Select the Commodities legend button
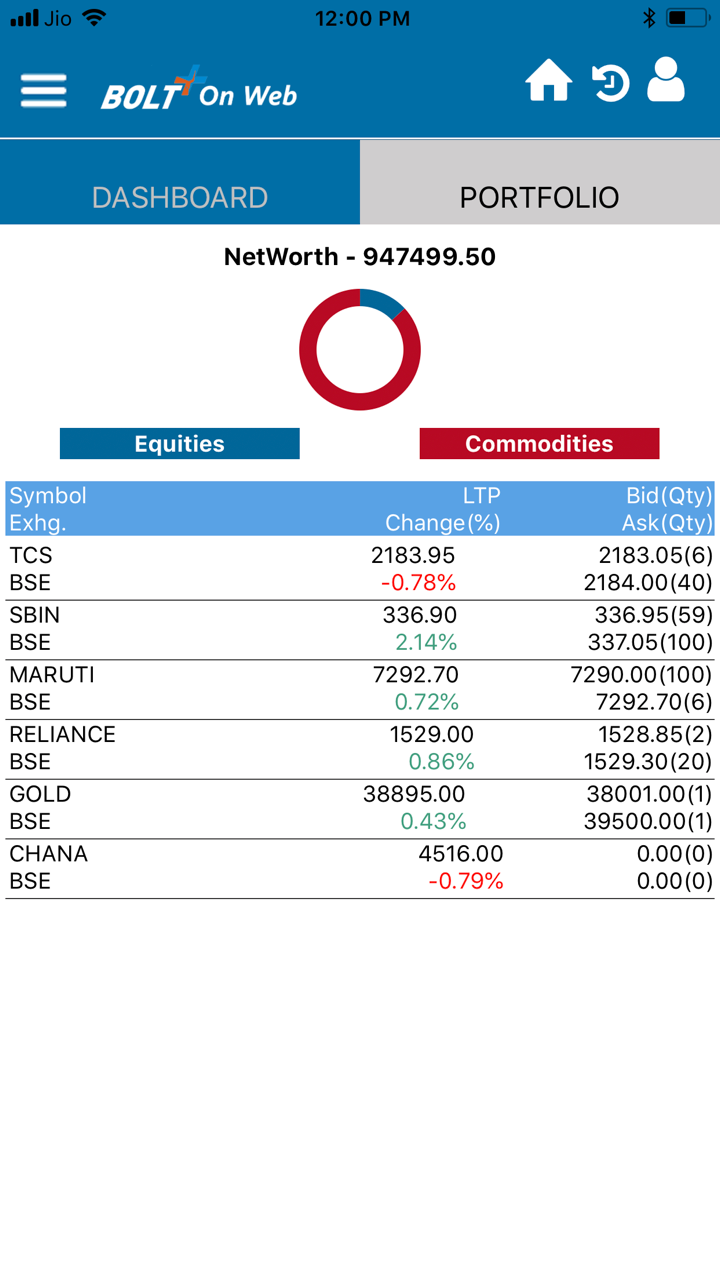Screen dimensions: 720x1280 539,444
